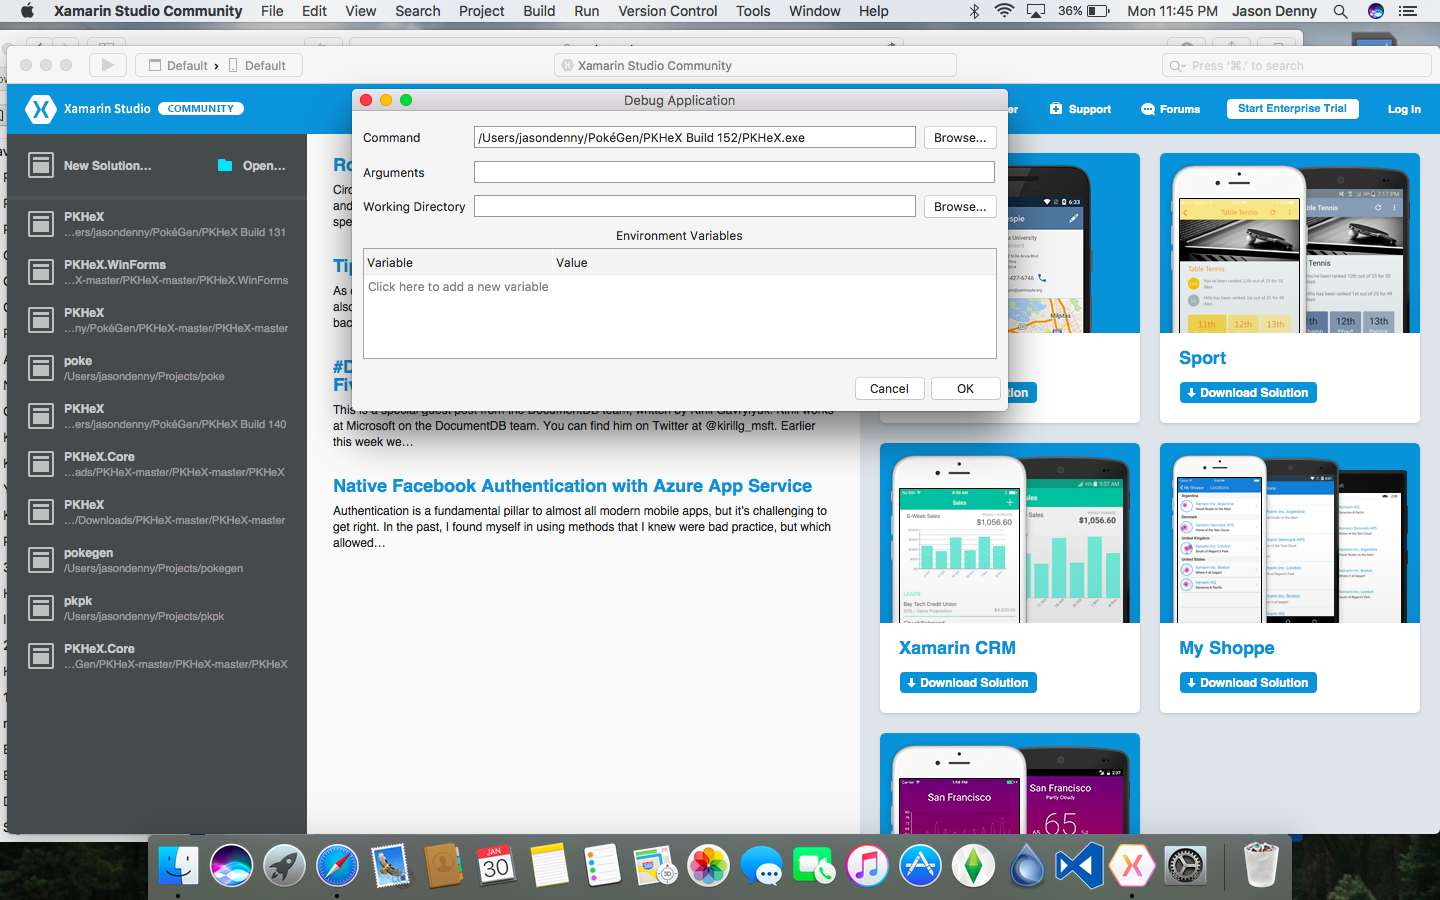Open Native Facebook Authentication article link
Screen dimensions: 1440x900
pos(572,486)
